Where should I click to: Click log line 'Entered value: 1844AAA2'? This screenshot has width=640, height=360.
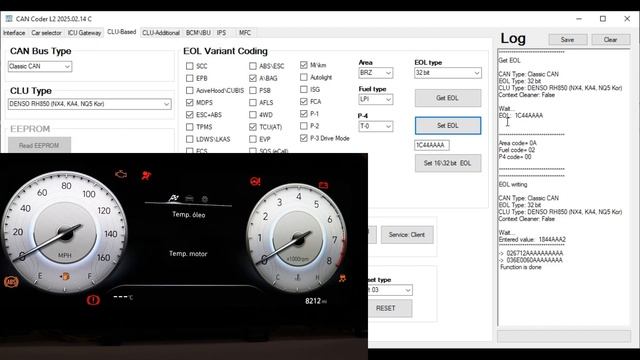532,240
